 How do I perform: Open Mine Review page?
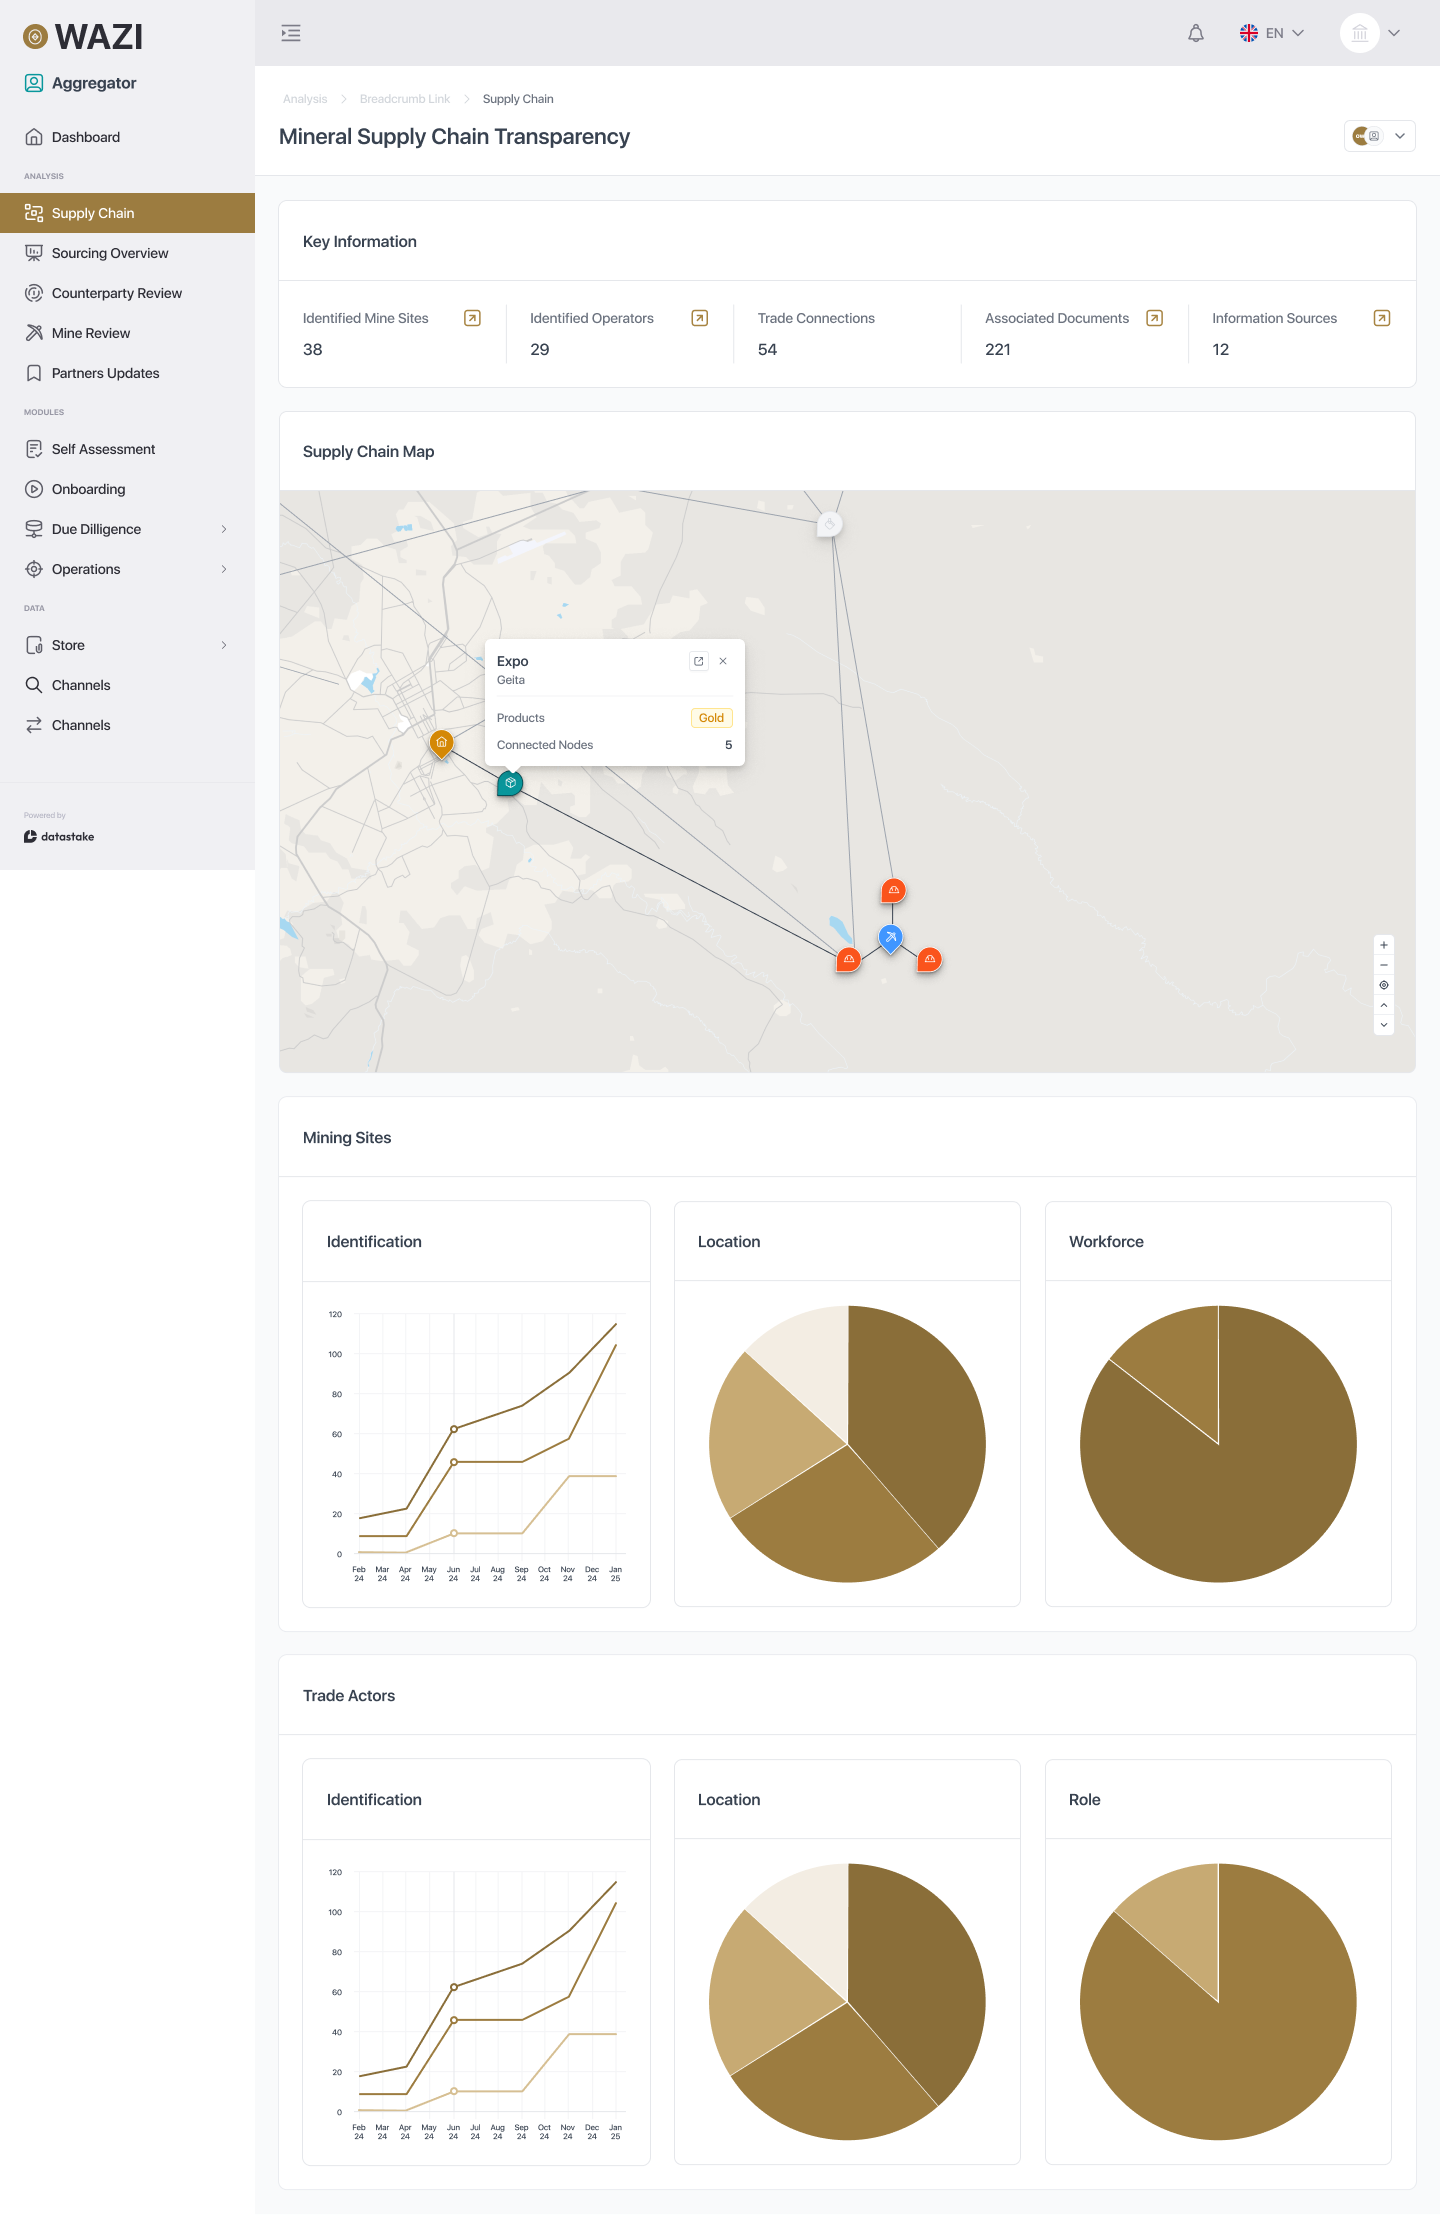[127, 333]
